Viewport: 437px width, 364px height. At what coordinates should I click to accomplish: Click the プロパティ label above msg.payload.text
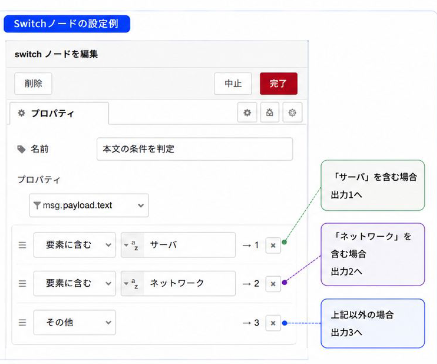click(39, 180)
